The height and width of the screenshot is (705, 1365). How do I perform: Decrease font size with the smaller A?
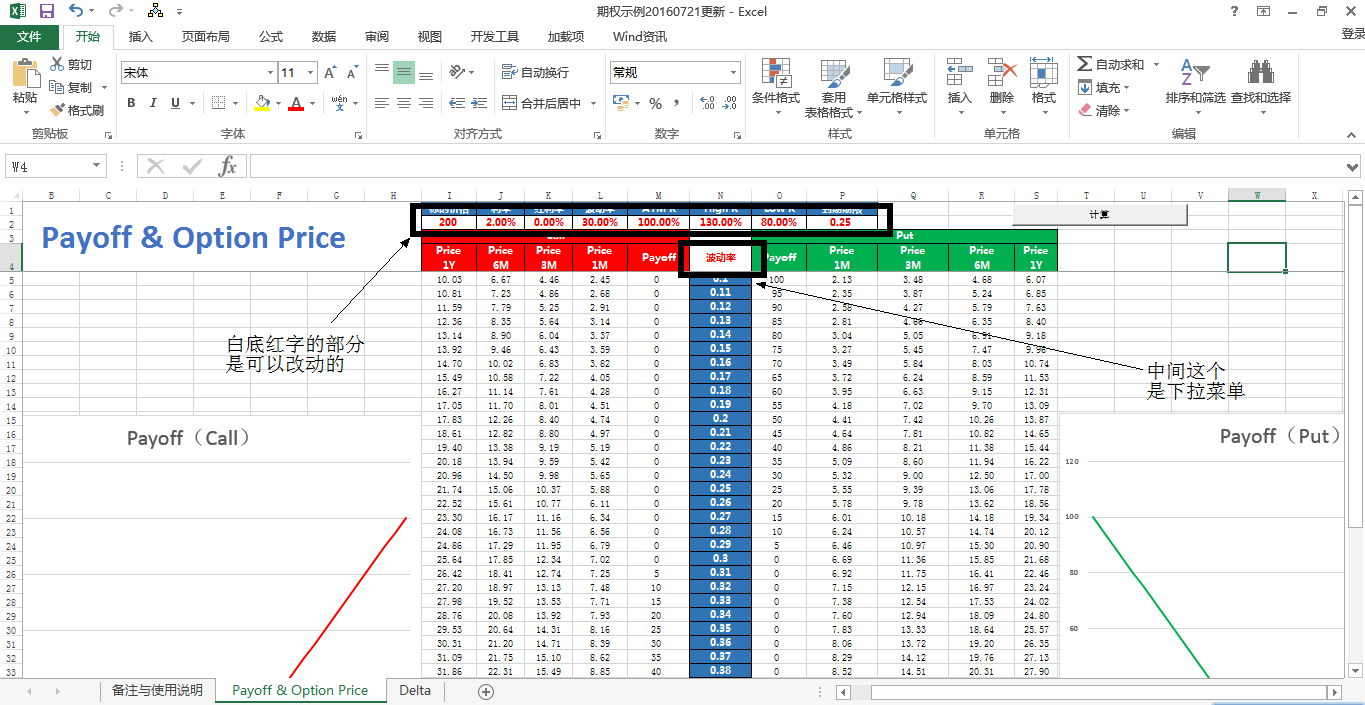pos(352,73)
